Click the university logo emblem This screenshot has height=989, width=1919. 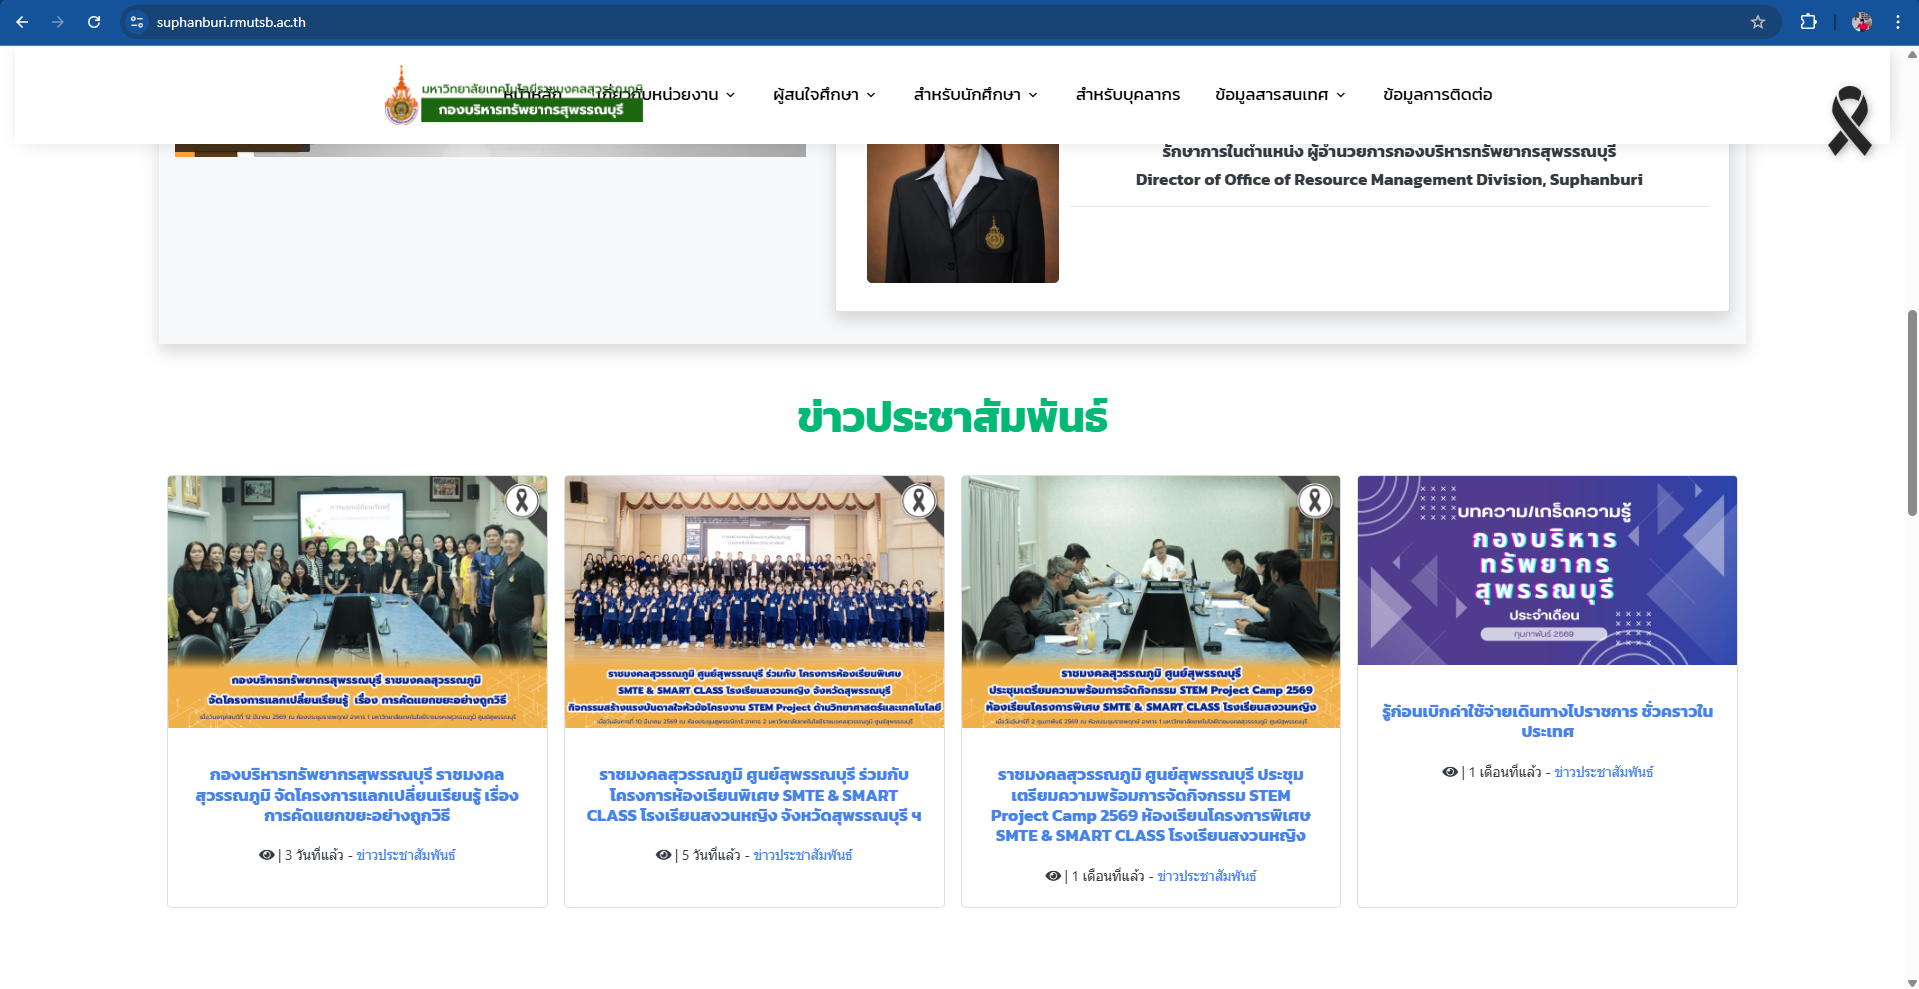click(x=402, y=97)
